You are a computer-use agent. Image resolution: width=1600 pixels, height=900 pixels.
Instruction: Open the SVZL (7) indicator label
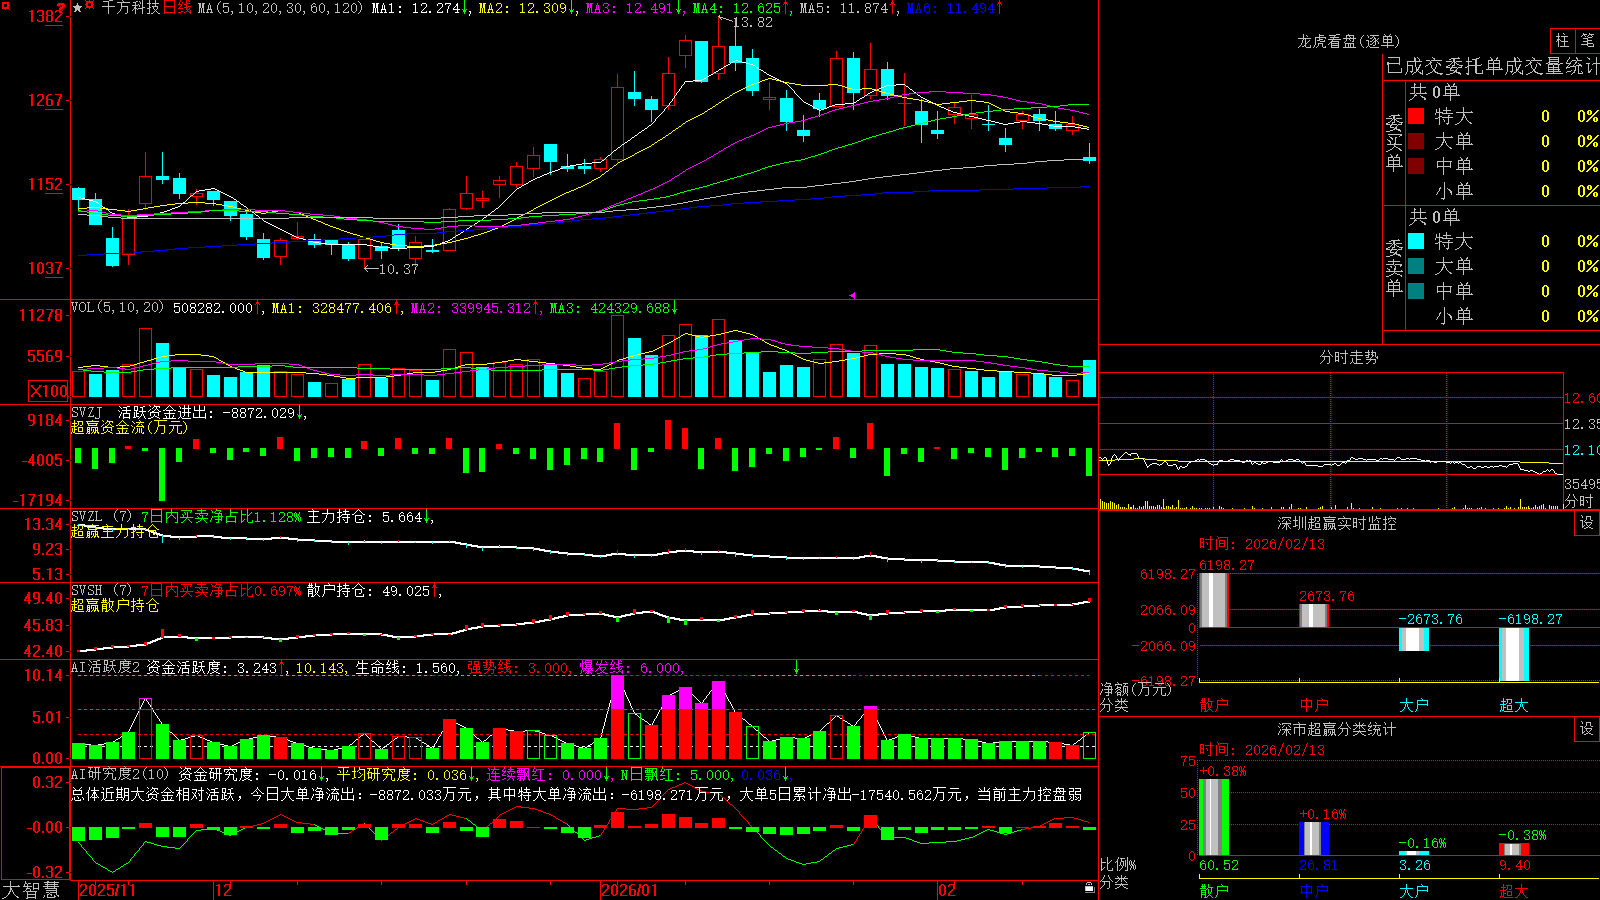pyautogui.click(x=101, y=517)
